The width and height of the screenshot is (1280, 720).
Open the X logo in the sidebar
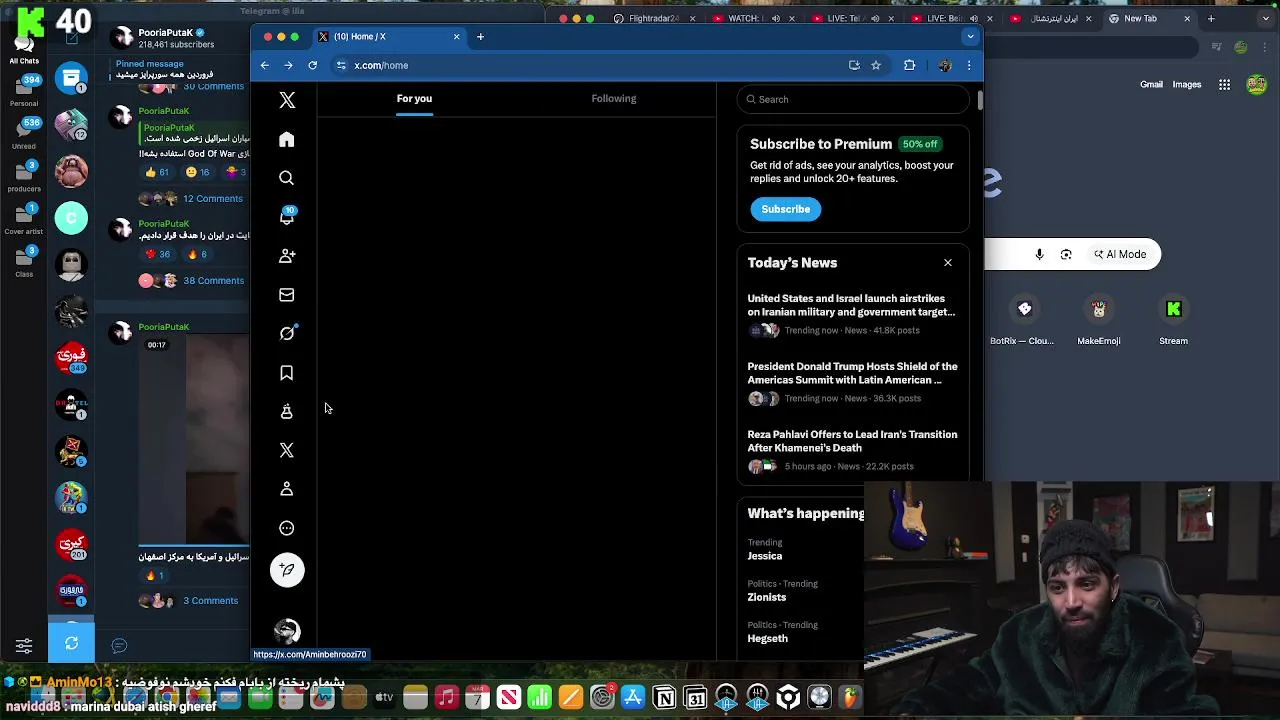coord(287,100)
